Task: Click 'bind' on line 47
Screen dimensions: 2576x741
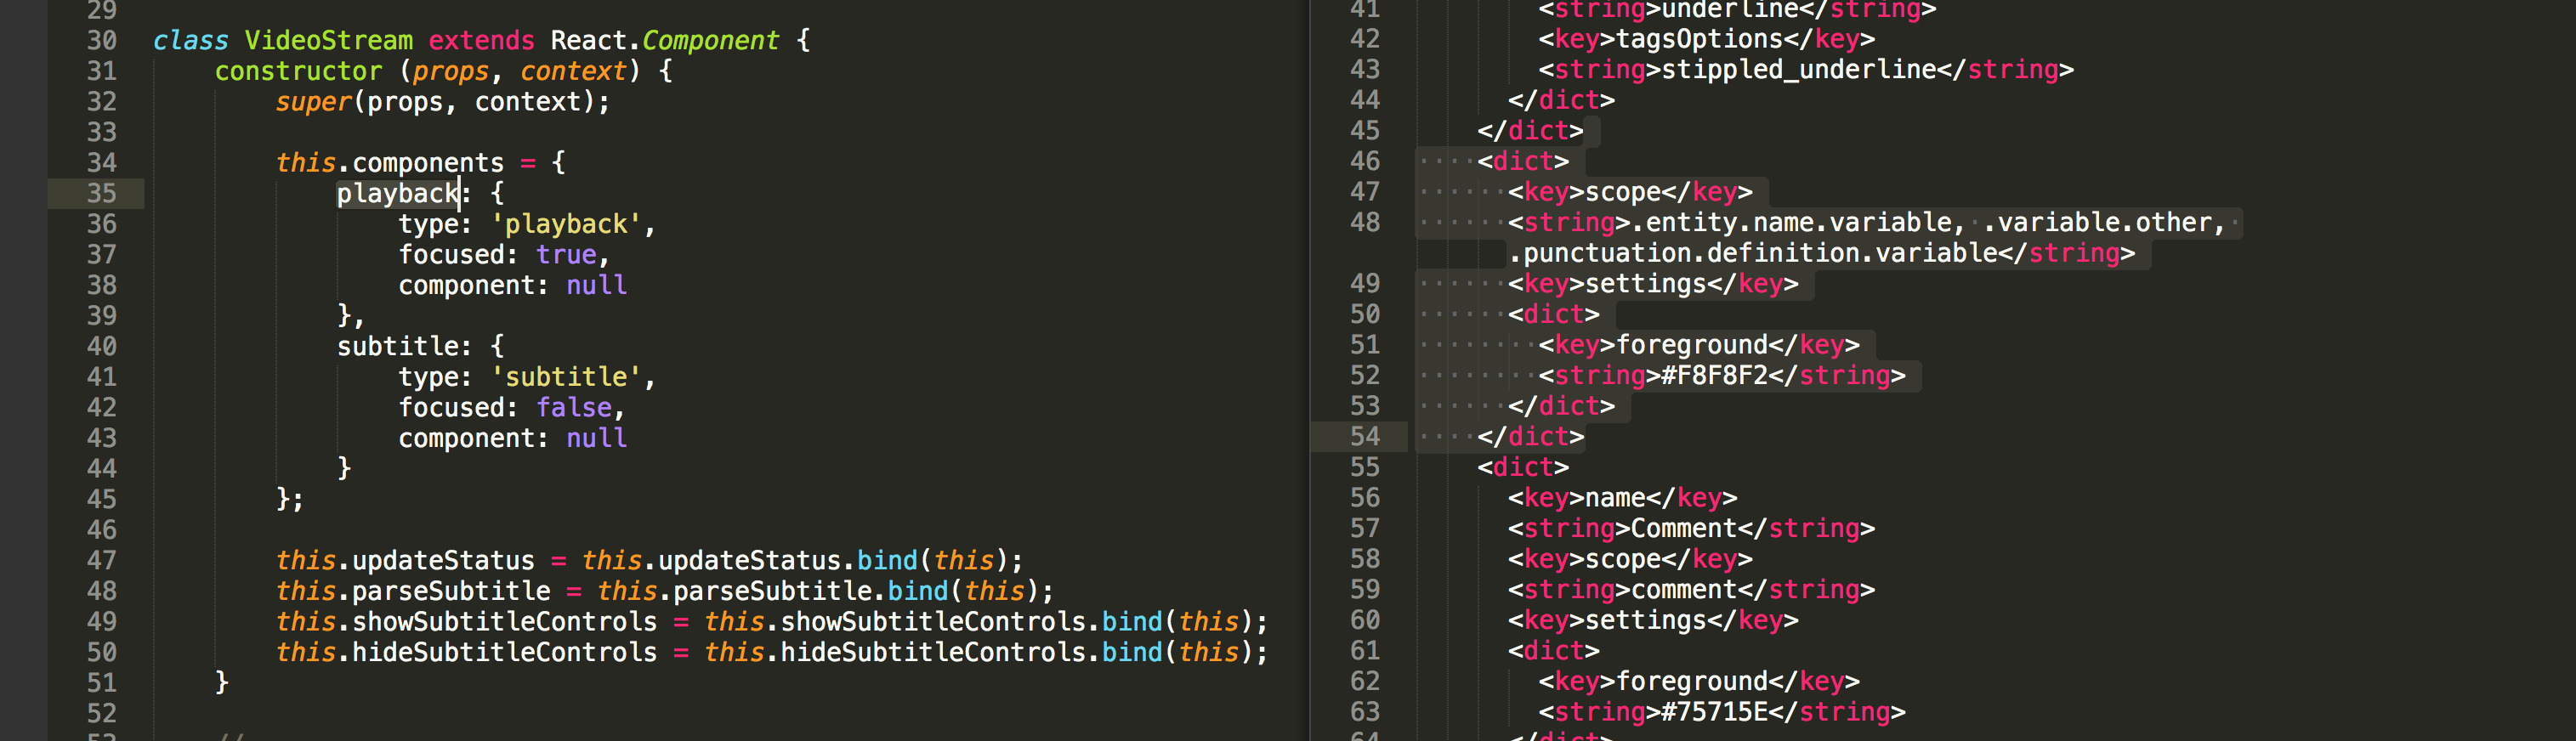Action: [887, 560]
